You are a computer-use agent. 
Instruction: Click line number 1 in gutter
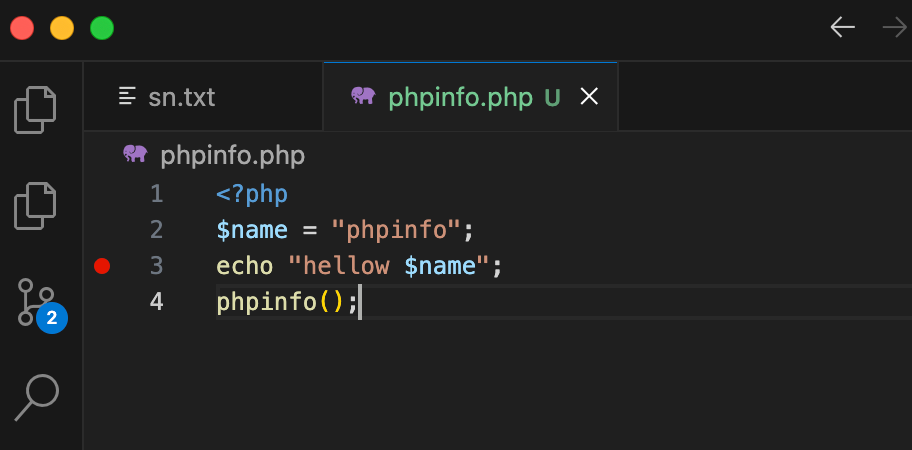[x=156, y=194]
